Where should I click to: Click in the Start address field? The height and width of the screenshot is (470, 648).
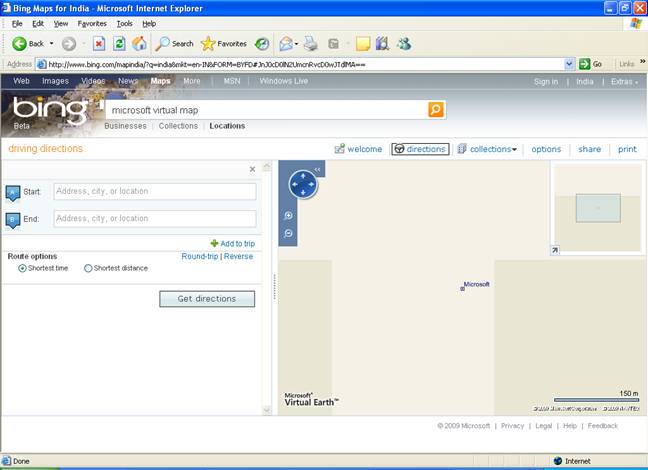155,191
